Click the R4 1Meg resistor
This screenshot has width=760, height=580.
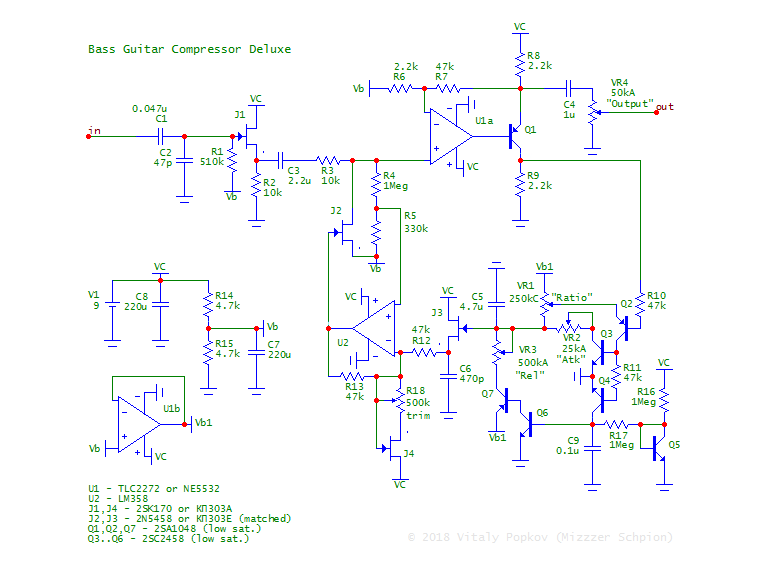tap(376, 184)
